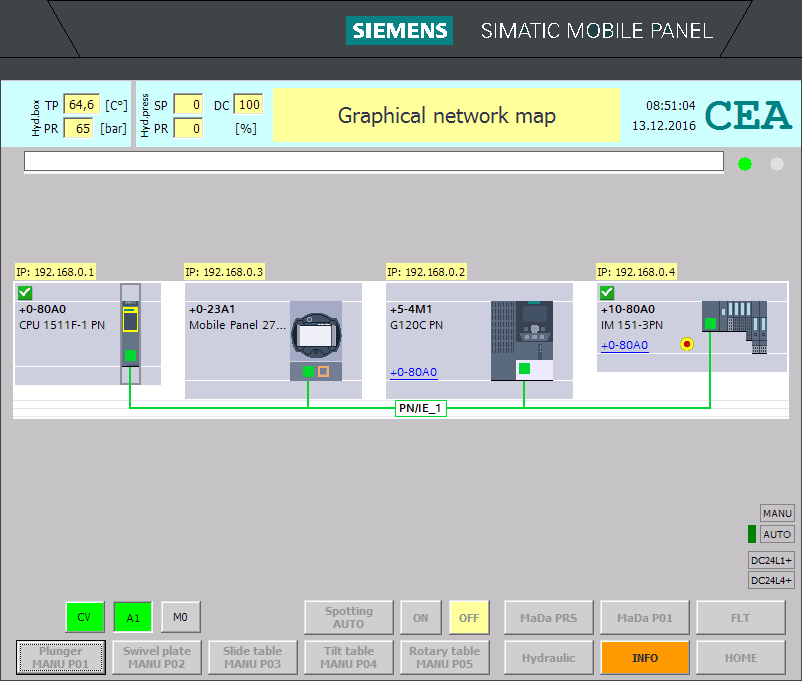
Task: Click the Hyd.box TP temperature field
Action: pyautogui.click(x=81, y=105)
